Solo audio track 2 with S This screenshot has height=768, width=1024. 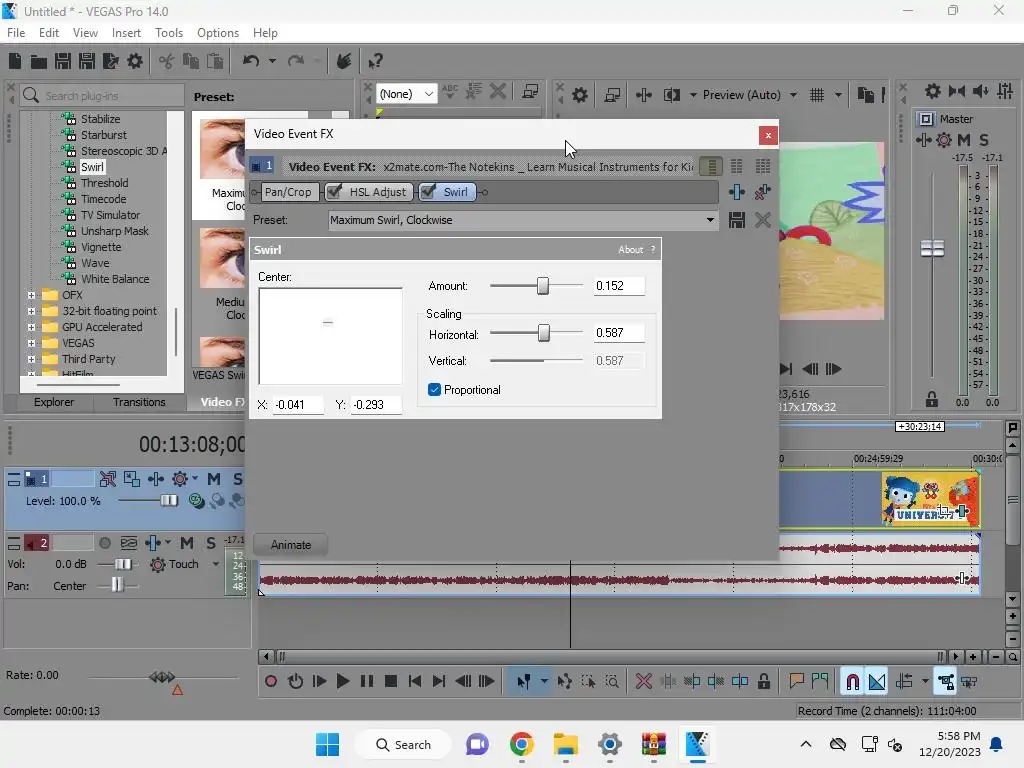[210, 543]
